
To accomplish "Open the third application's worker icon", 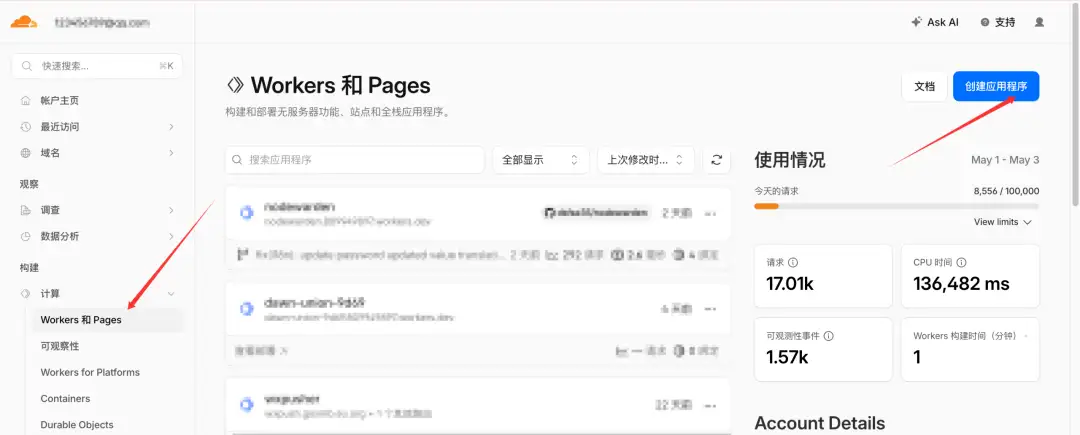I will click(x=247, y=405).
